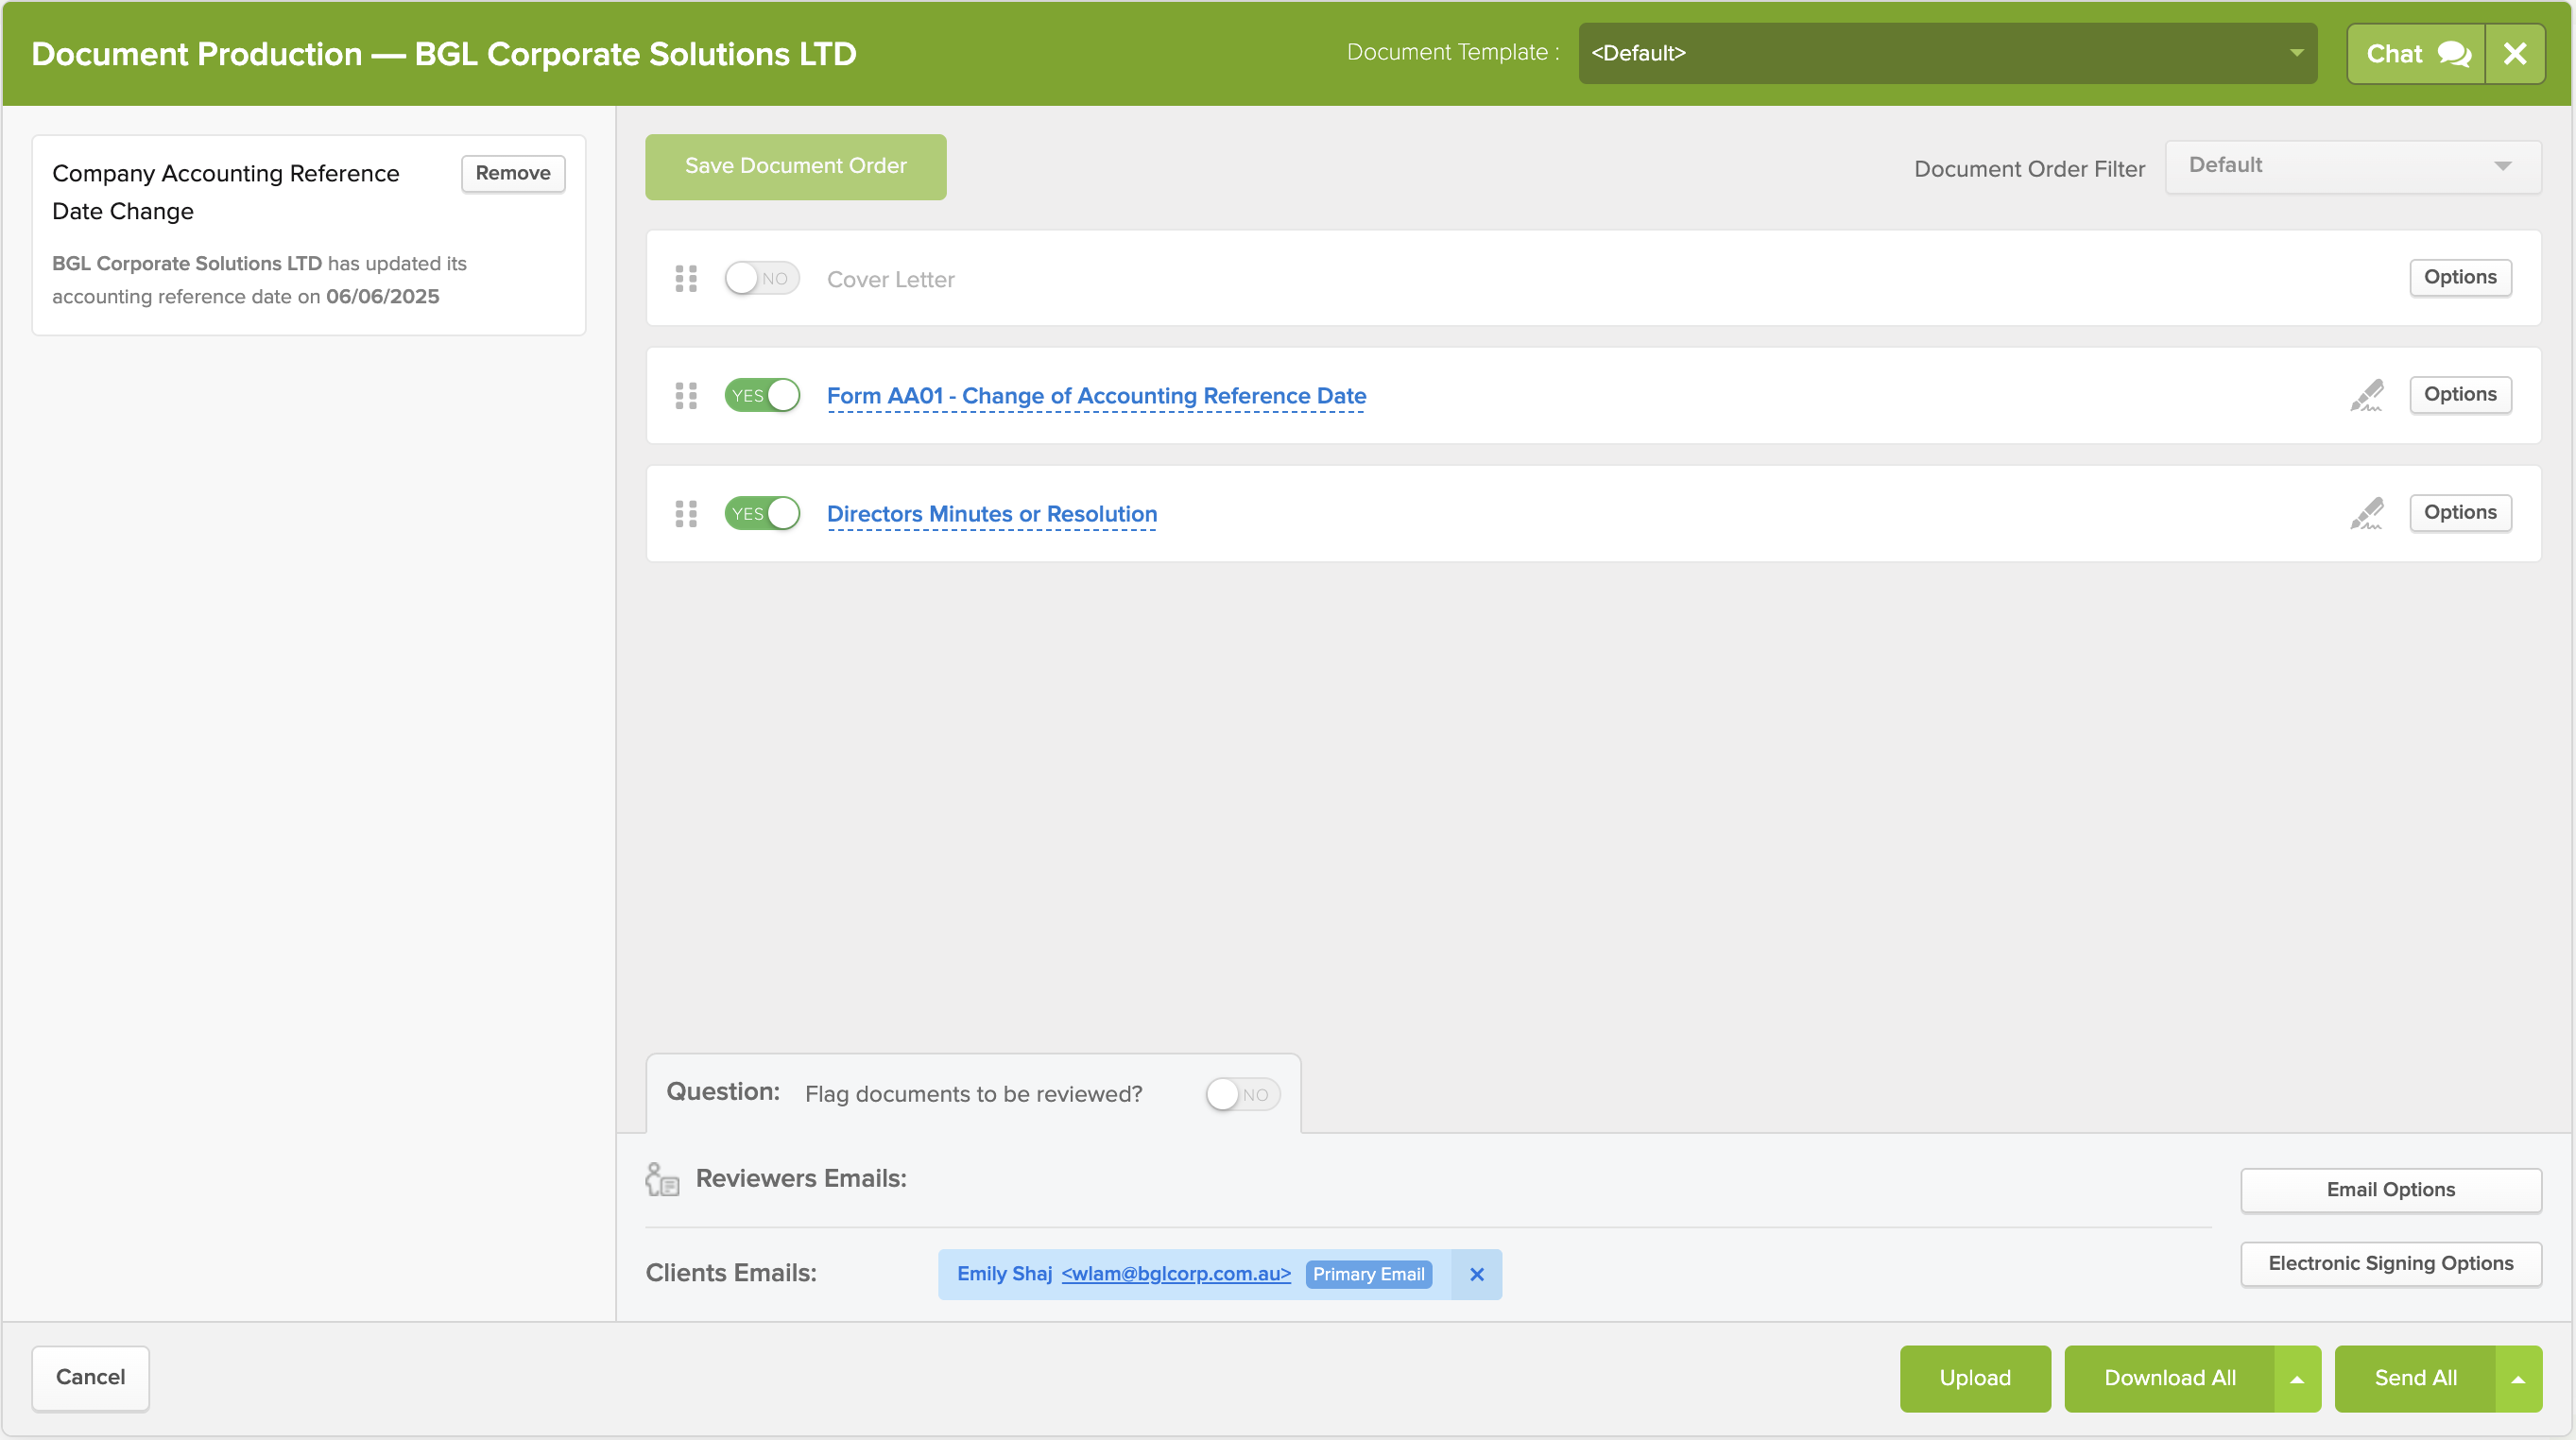2576x1440 pixels.
Task: Expand the Send All arrow menu
Action: [2519, 1379]
